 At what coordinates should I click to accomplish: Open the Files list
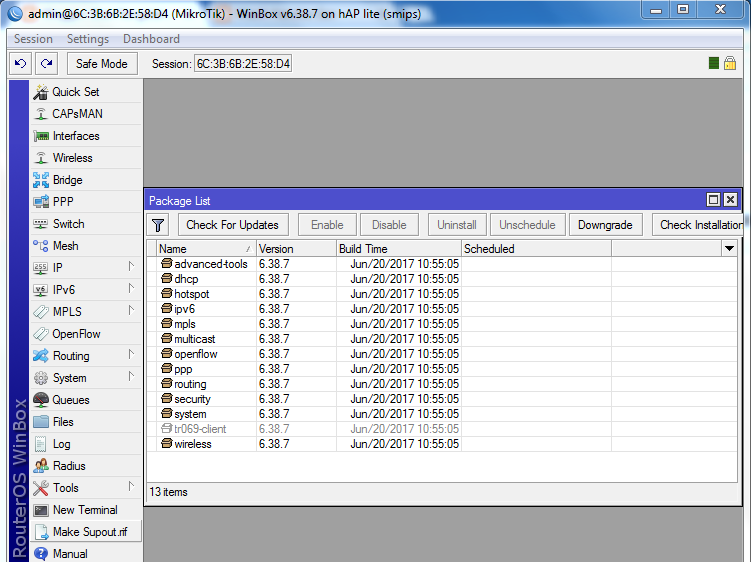tap(86, 422)
